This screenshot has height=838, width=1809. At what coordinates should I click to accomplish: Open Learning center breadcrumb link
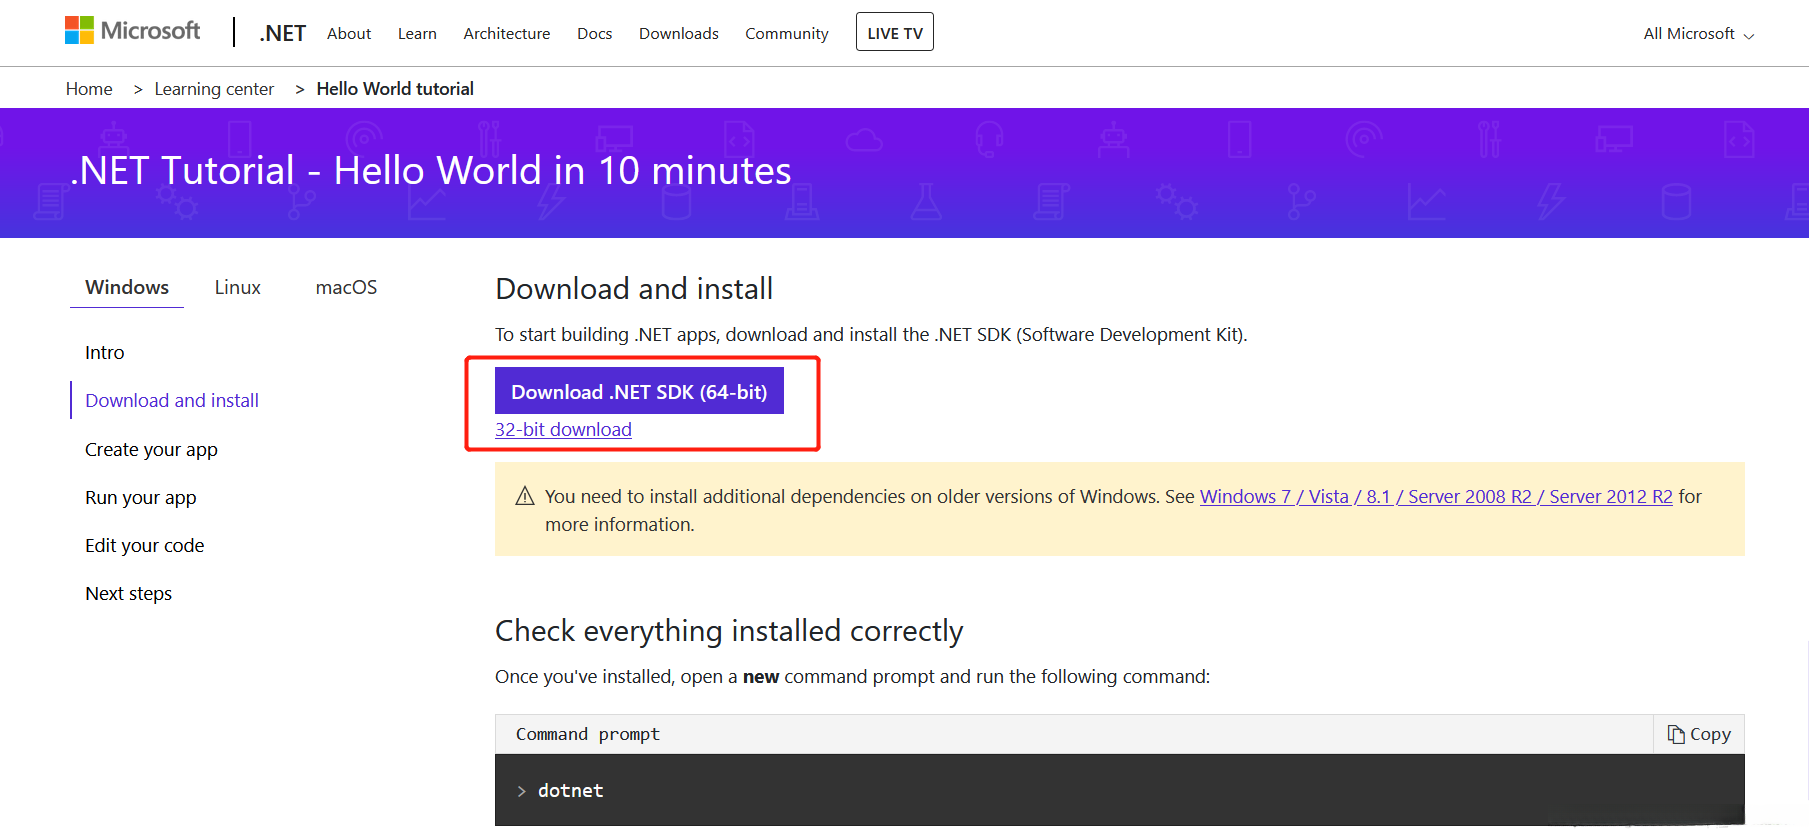(x=214, y=89)
